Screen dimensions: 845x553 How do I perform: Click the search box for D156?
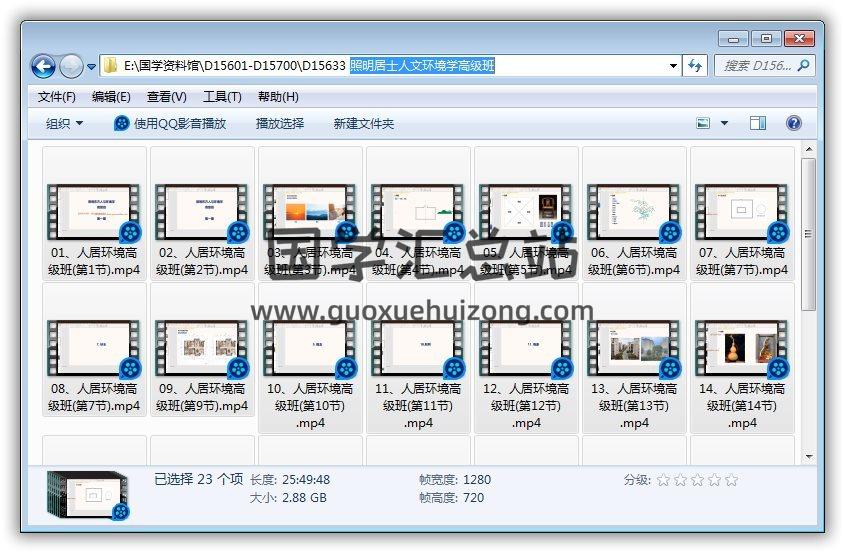(x=764, y=66)
